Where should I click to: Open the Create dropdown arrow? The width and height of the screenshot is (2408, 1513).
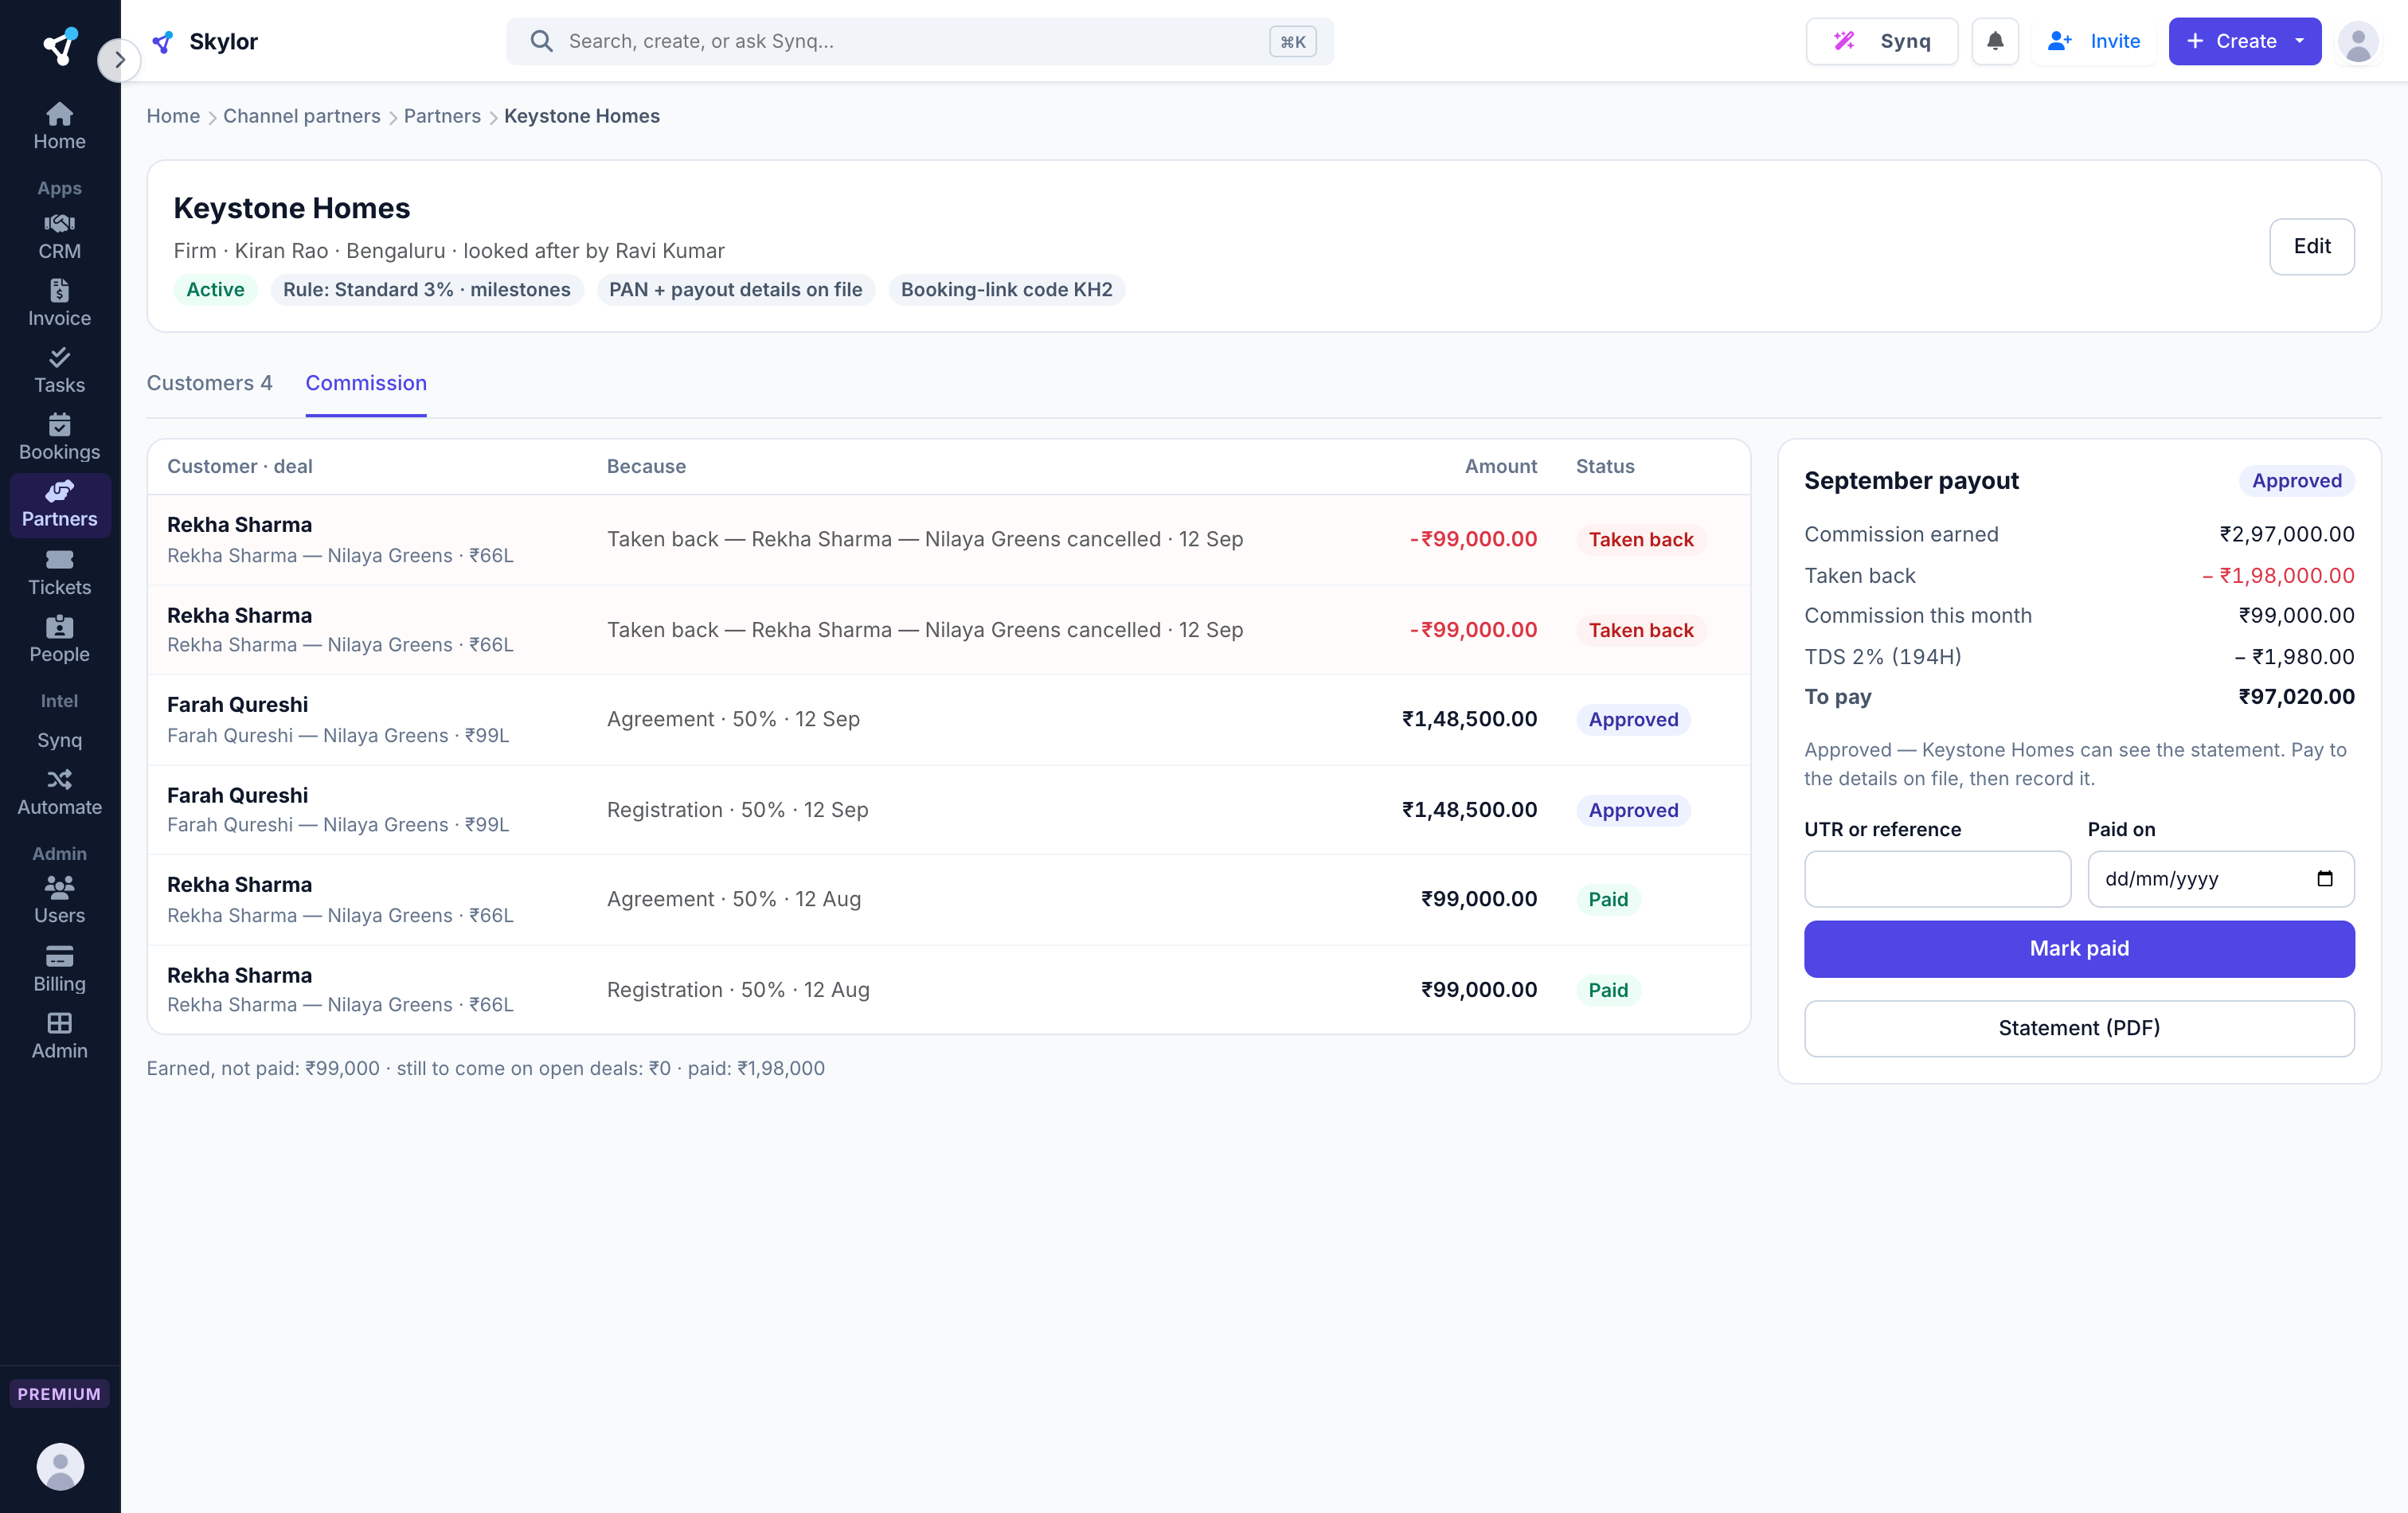[2299, 41]
